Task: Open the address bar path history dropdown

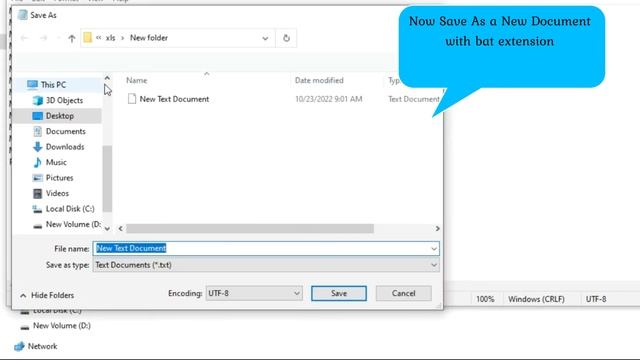Action: pos(265,38)
